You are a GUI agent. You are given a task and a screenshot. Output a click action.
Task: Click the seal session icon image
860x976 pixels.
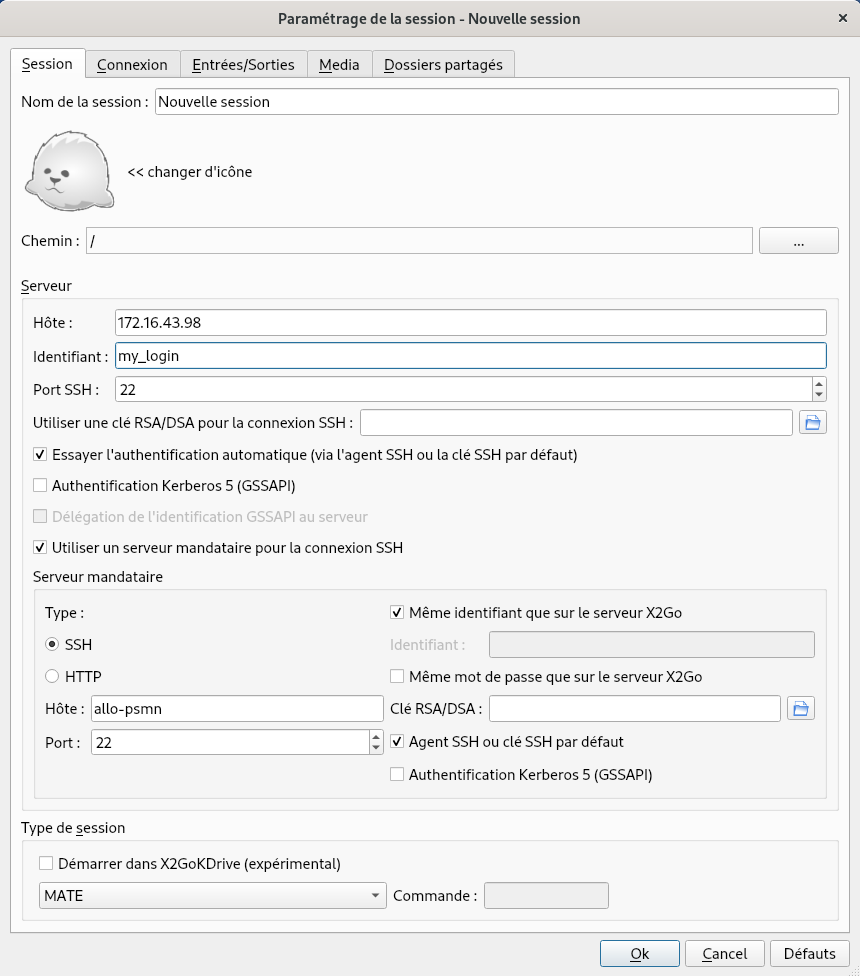point(65,171)
